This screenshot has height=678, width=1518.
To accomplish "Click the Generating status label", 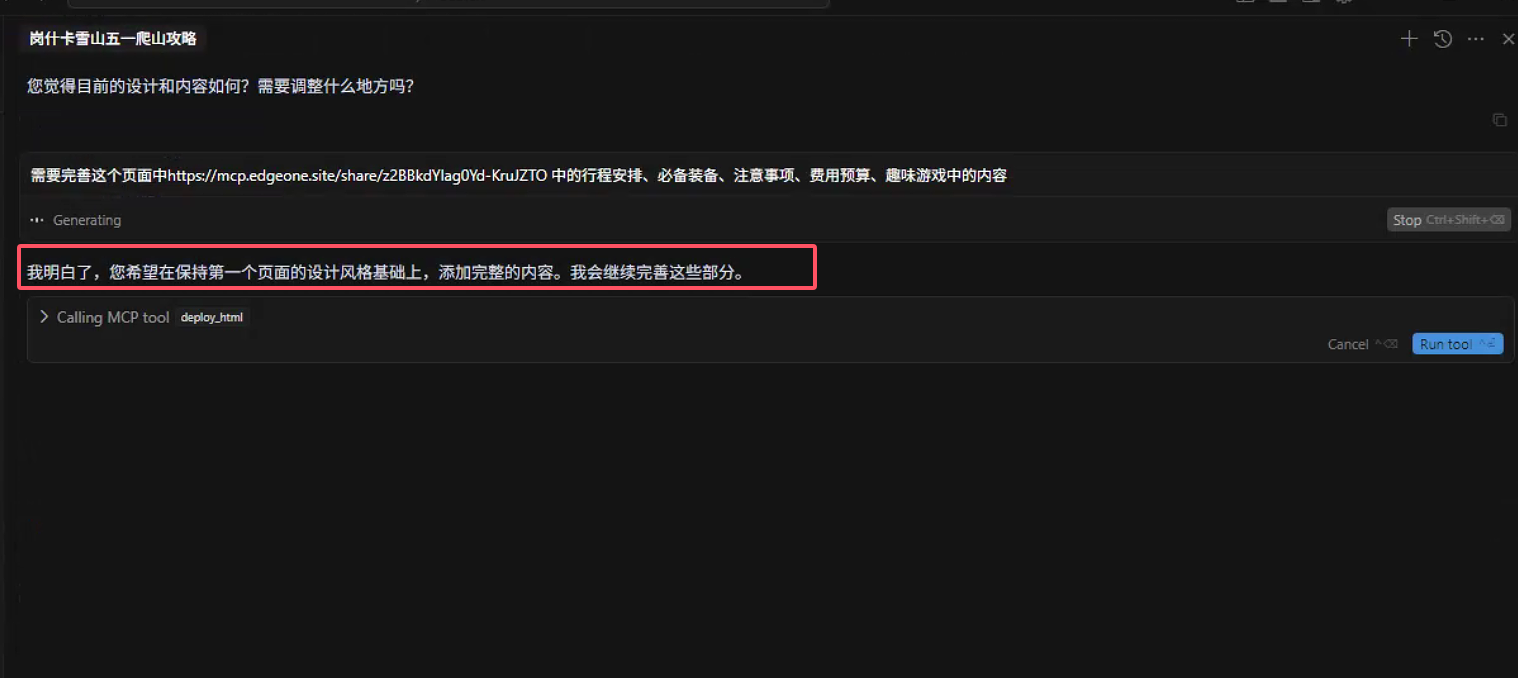I will 87,220.
